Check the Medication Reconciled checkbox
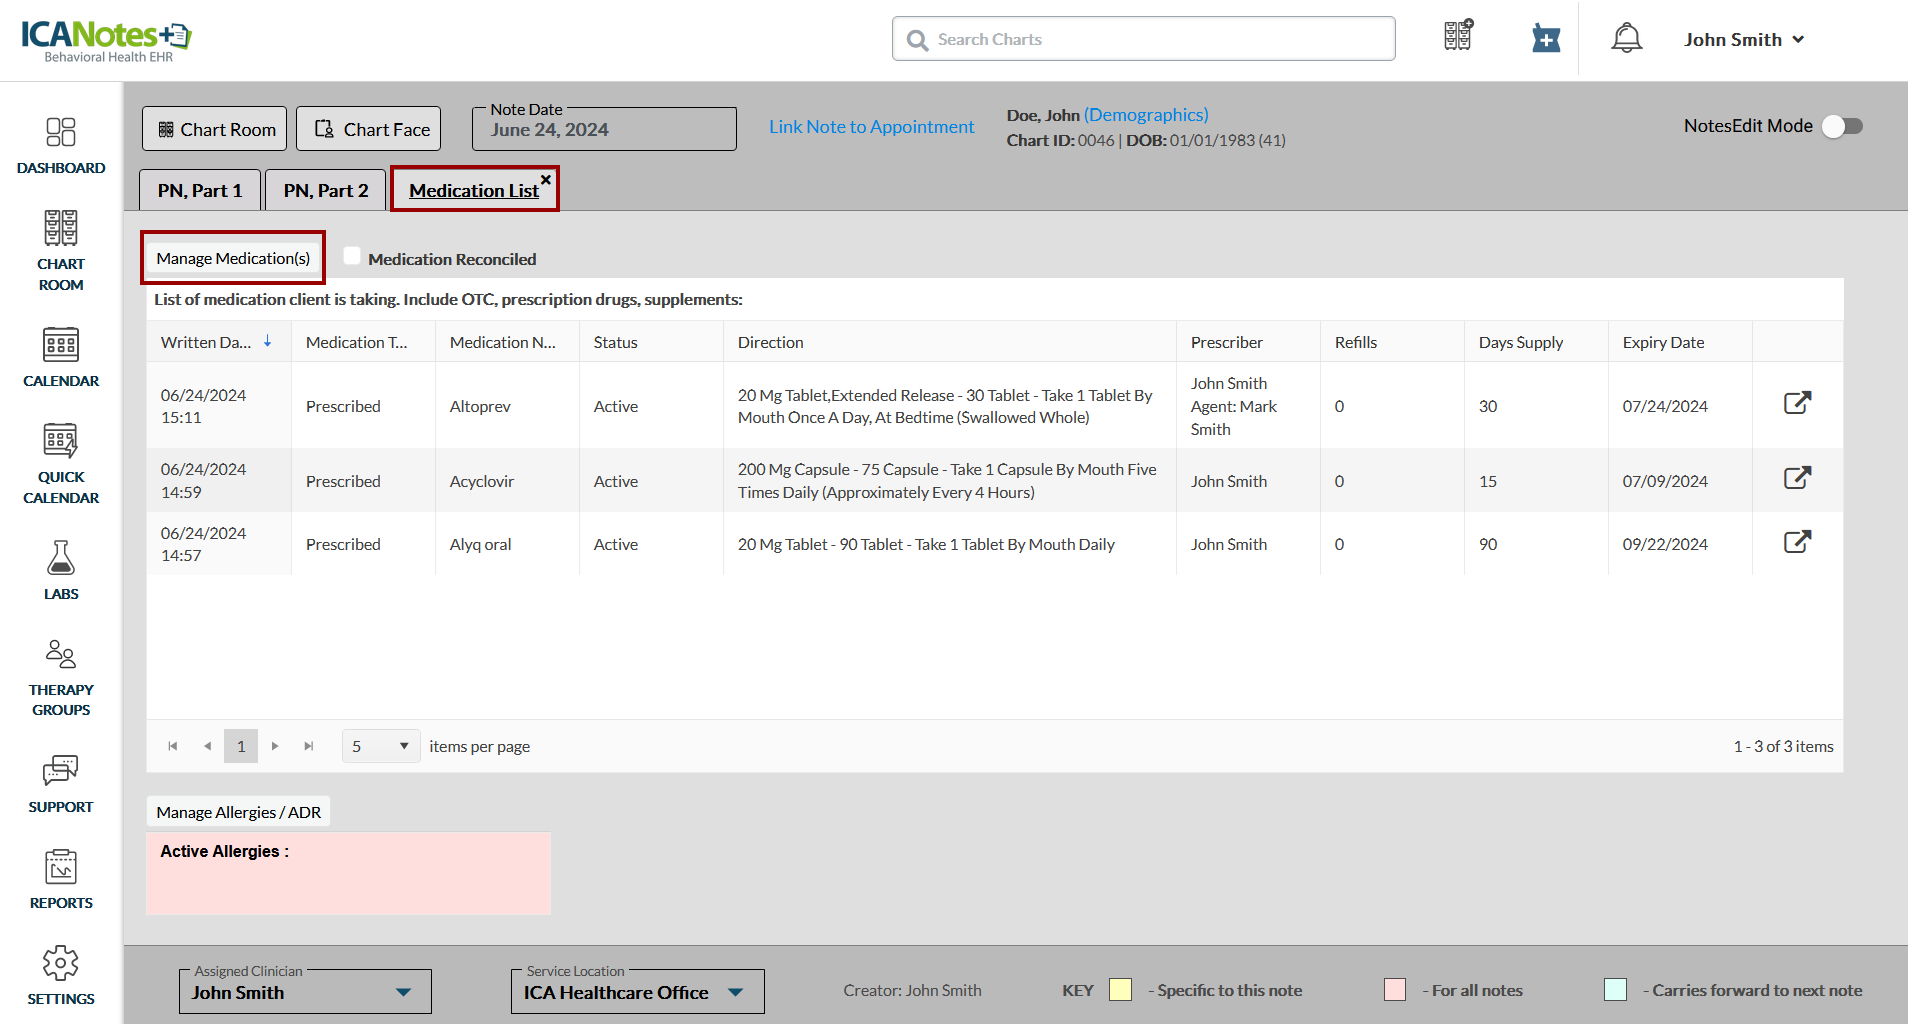This screenshot has width=1908, height=1024. (352, 256)
